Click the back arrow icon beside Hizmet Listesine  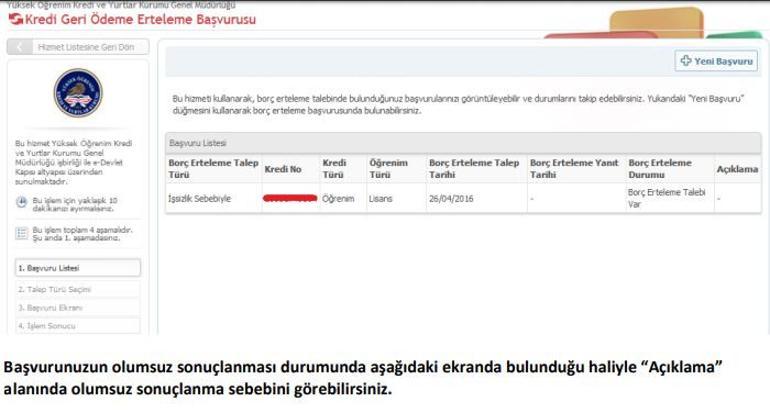[x=21, y=47]
